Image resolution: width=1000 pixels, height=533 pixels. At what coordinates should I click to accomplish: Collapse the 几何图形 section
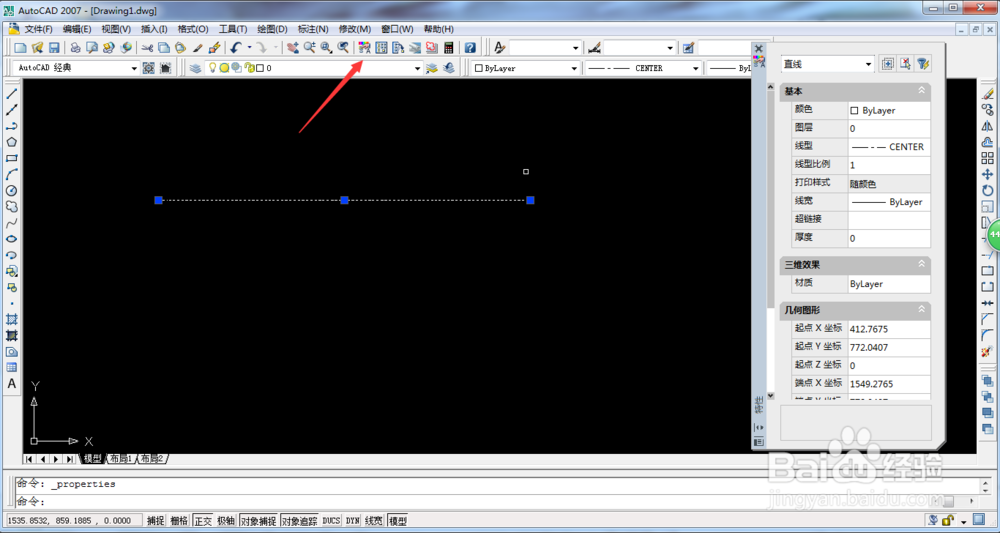point(921,310)
